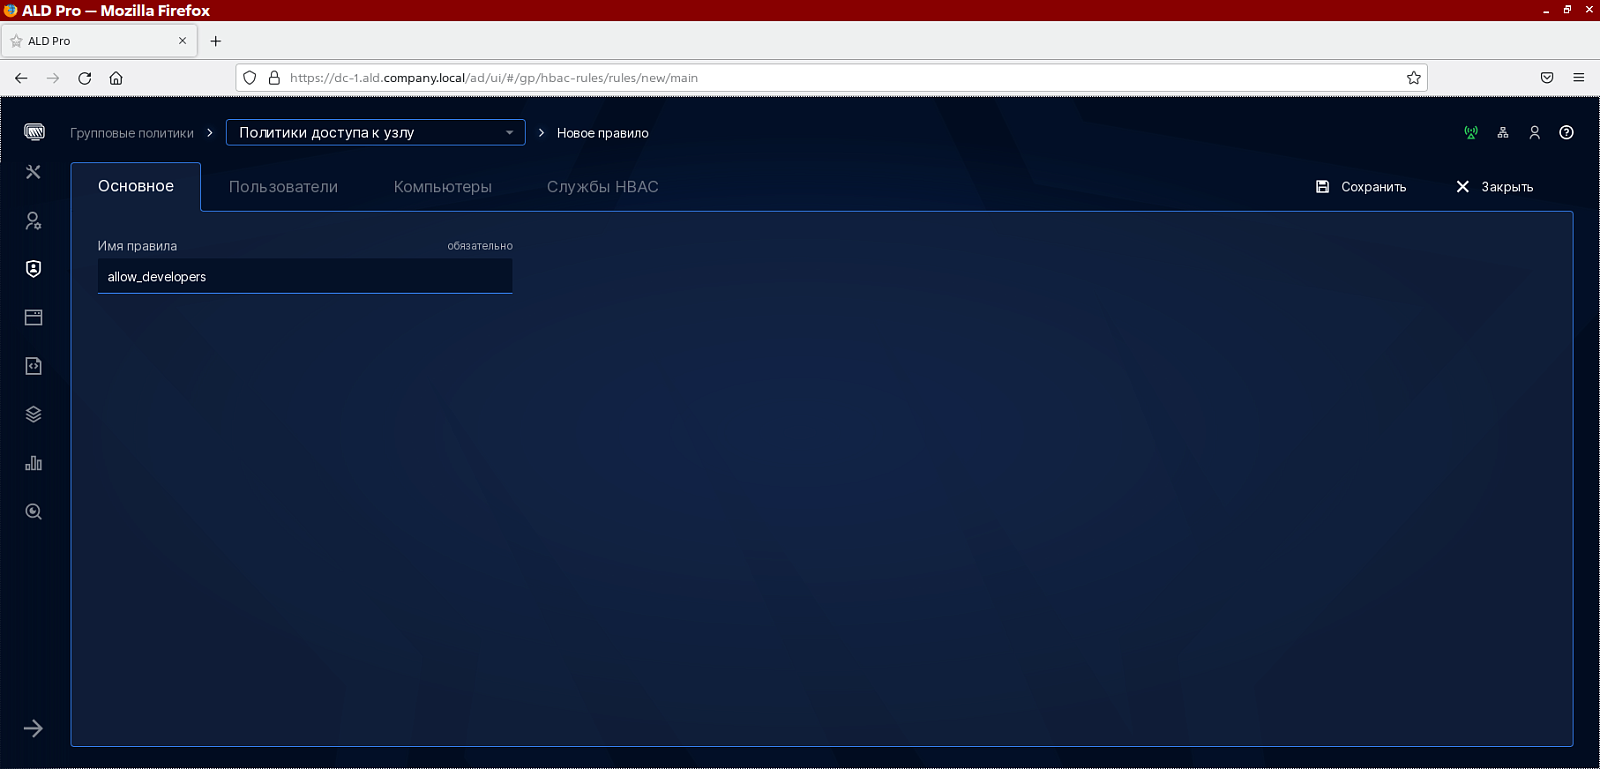Open Firefox hamburger application menu
This screenshot has width=1600, height=769.
(1579, 78)
